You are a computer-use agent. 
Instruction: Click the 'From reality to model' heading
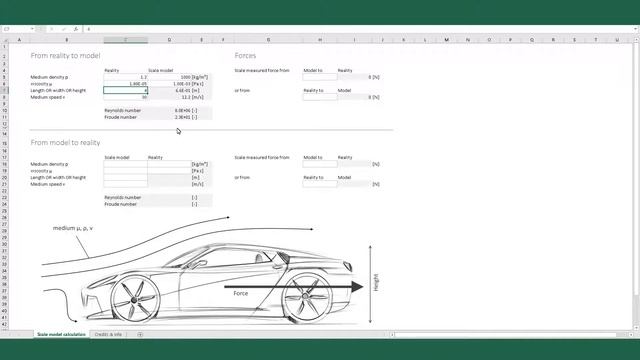(x=65, y=56)
